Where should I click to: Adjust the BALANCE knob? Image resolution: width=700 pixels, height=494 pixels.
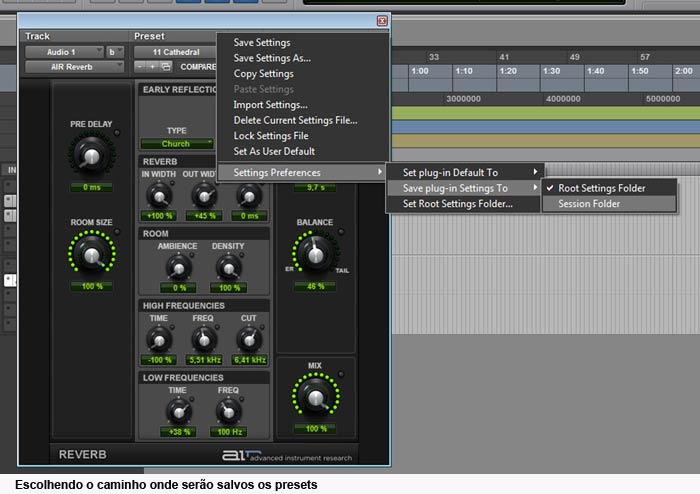315,254
